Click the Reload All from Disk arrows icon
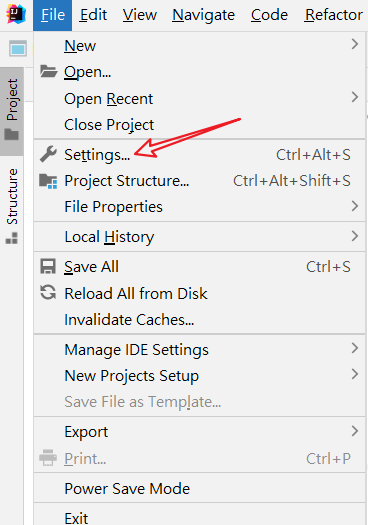The width and height of the screenshot is (368, 525). 48,292
